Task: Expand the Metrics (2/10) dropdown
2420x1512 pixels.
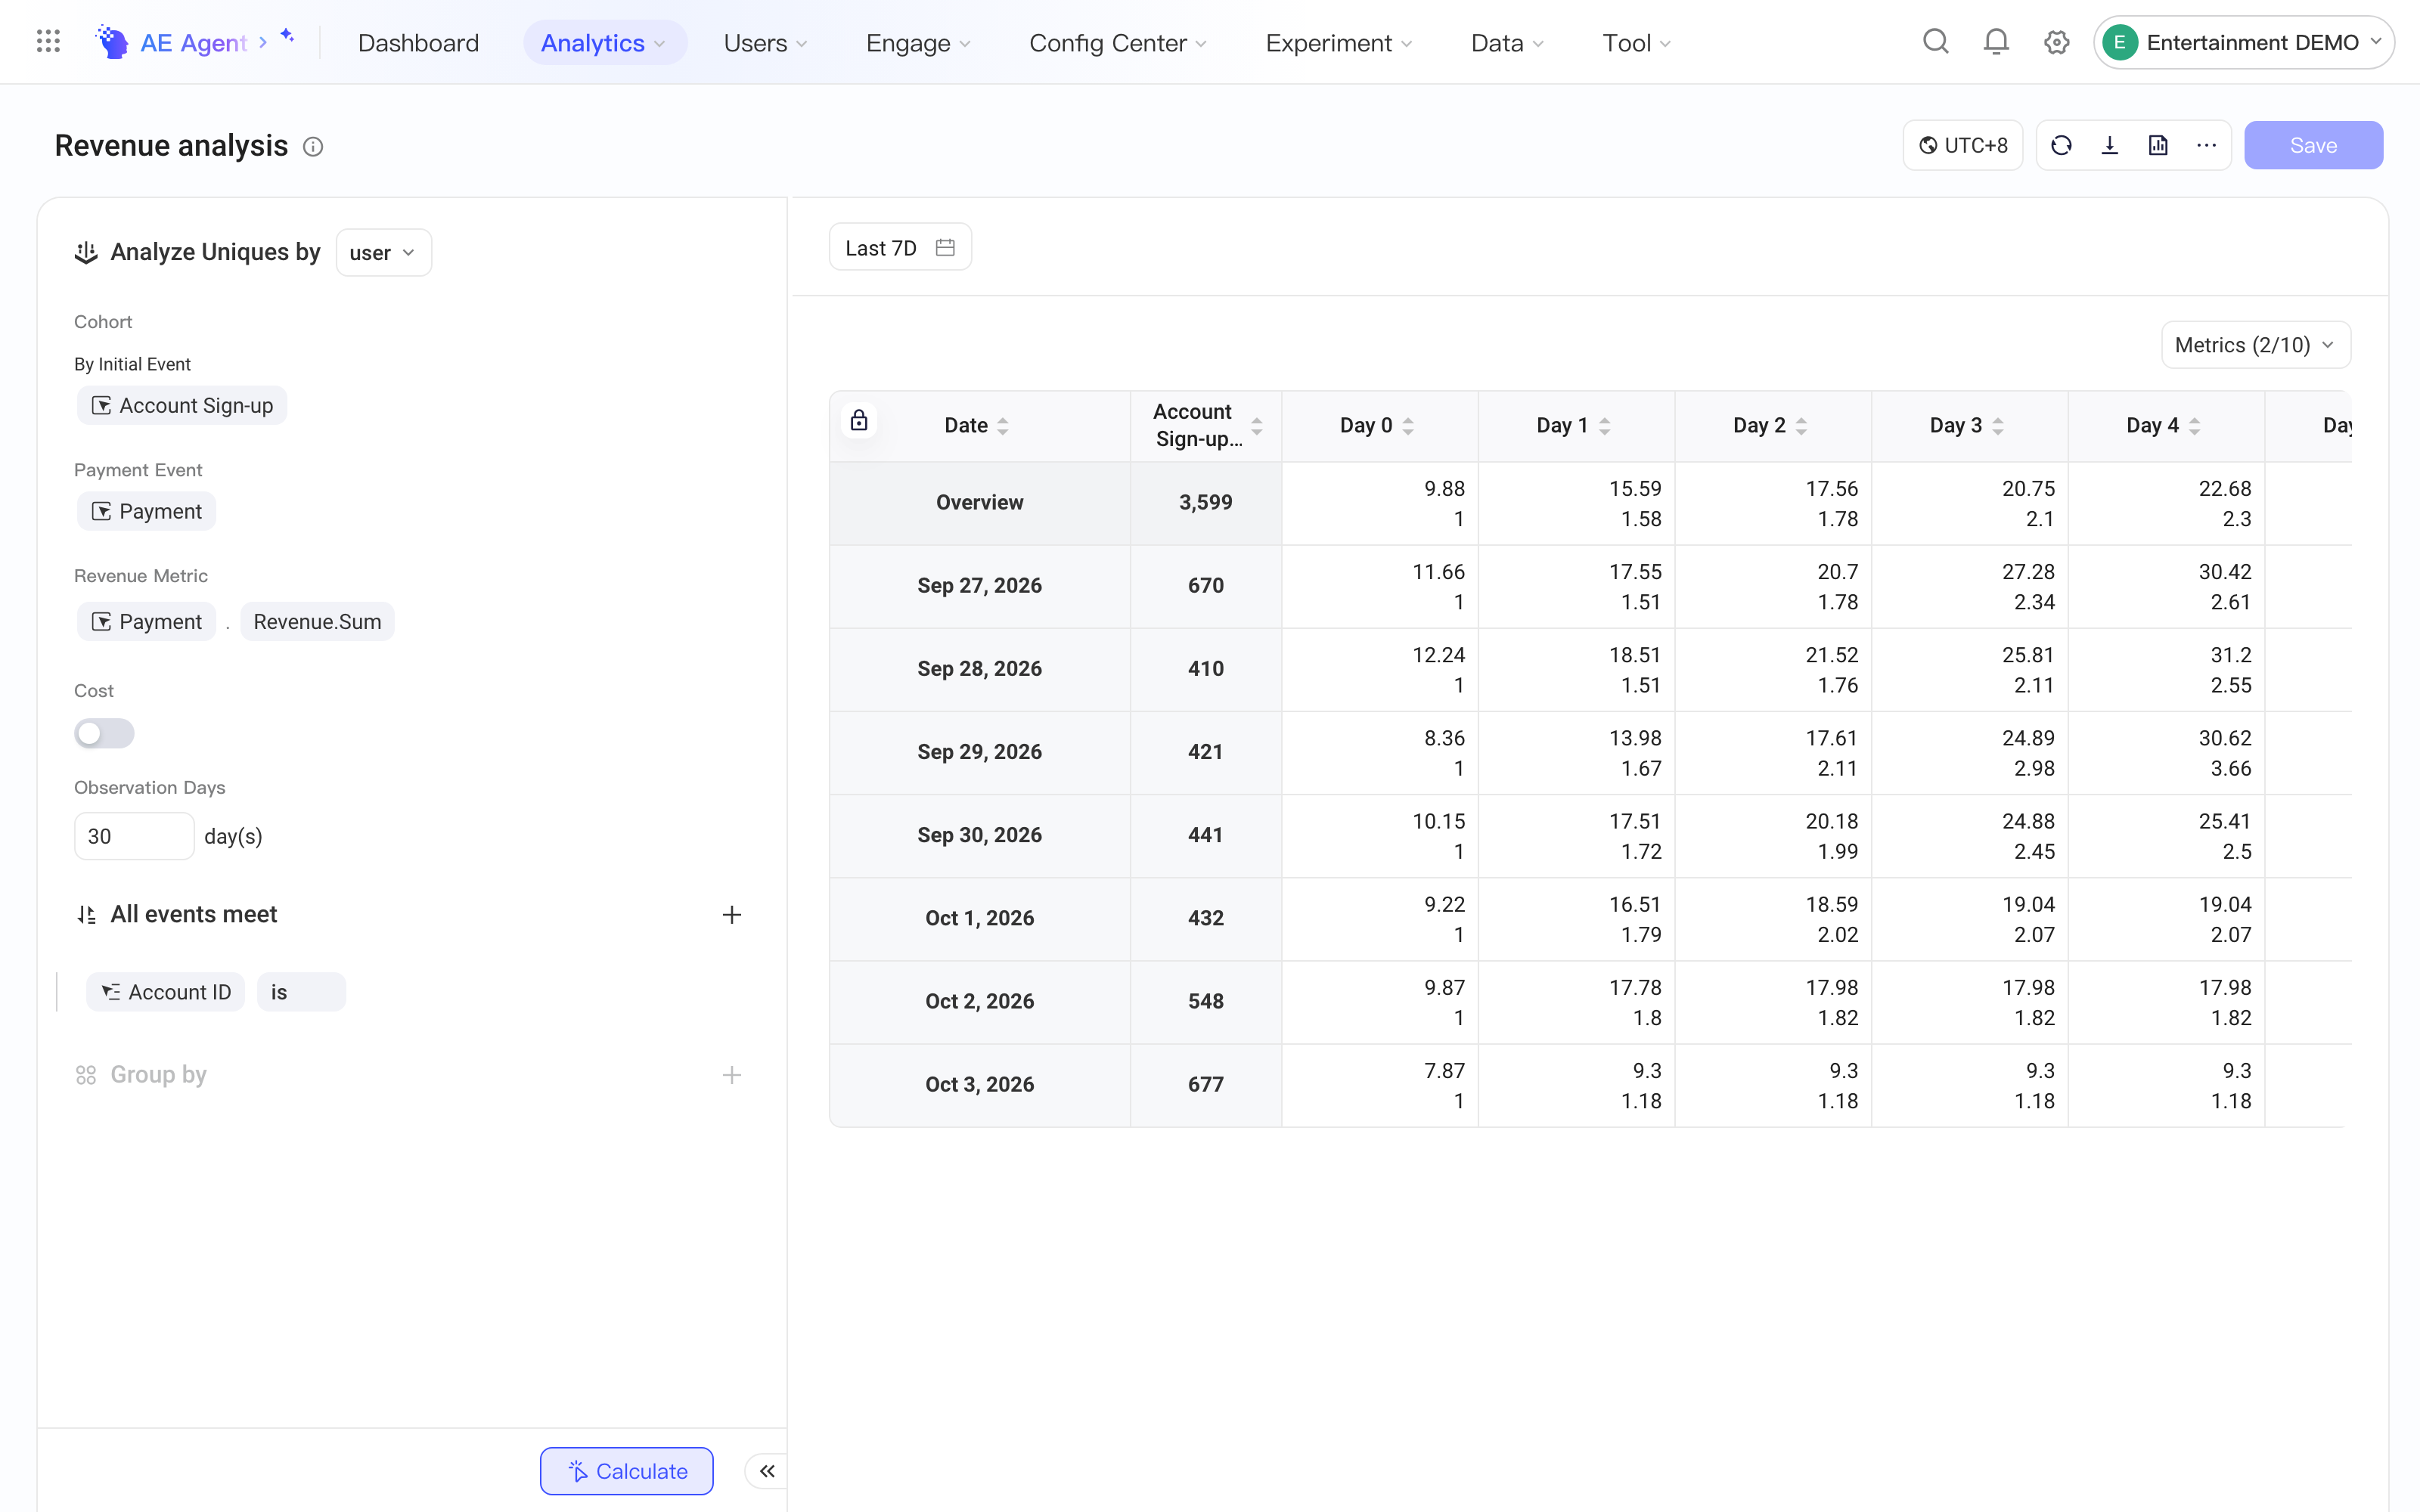Action: pyautogui.click(x=2256, y=345)
